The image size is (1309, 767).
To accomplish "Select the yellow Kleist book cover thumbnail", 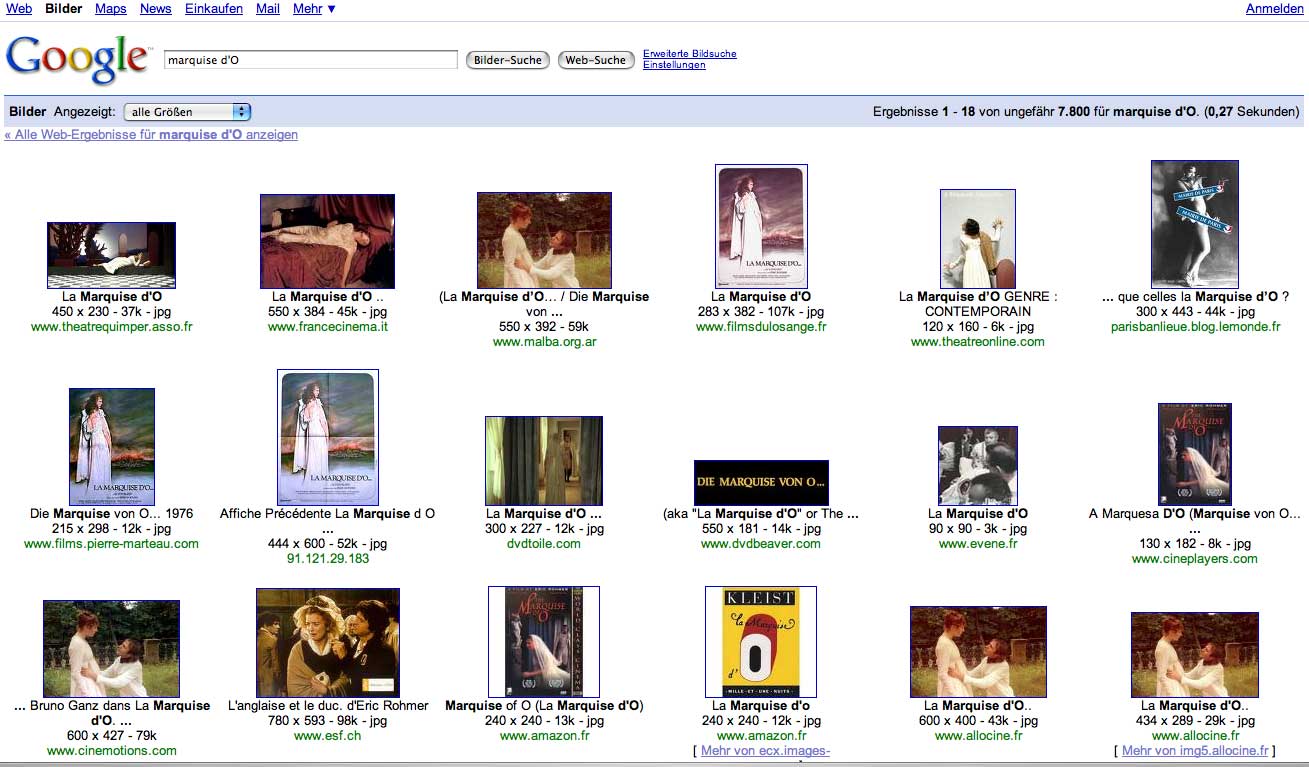I will pos(760,641).
